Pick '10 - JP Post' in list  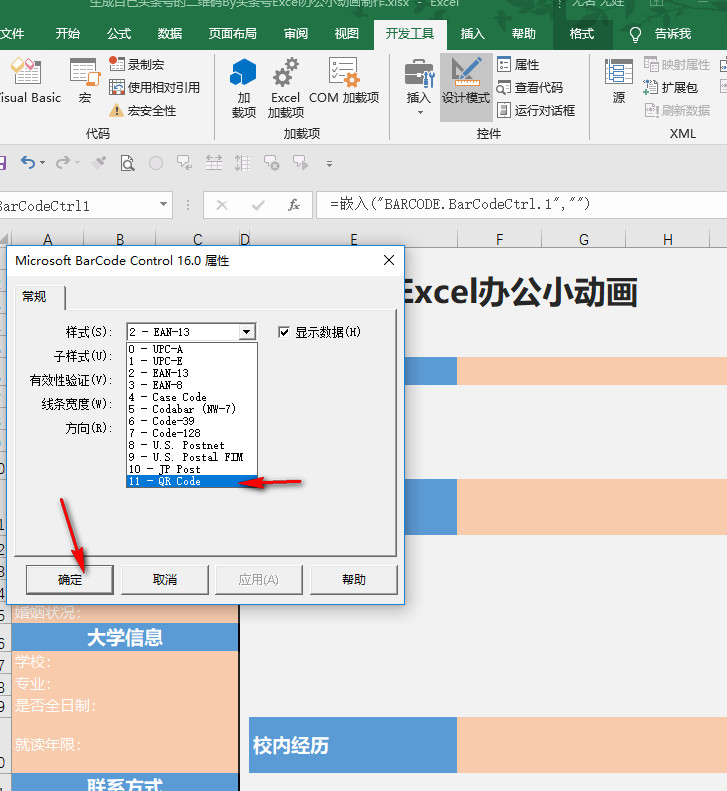pos(192,469)
